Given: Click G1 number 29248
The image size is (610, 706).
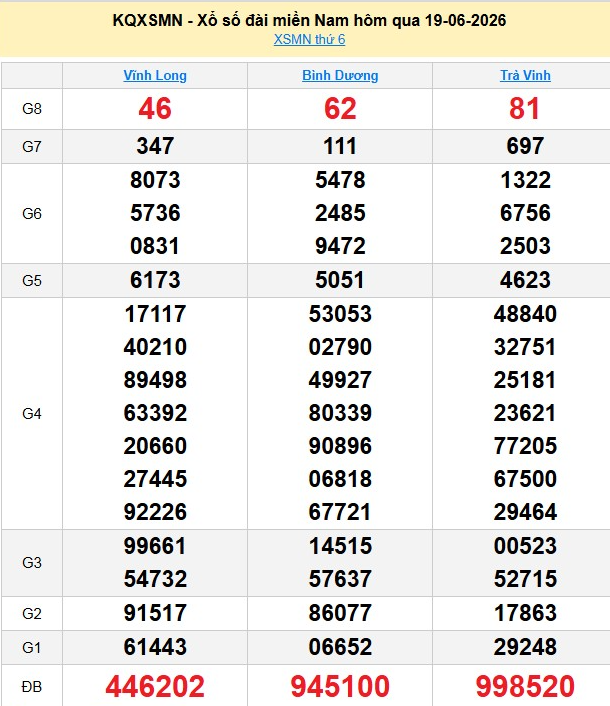Looking at the screenshot, I should click(525, 647).
